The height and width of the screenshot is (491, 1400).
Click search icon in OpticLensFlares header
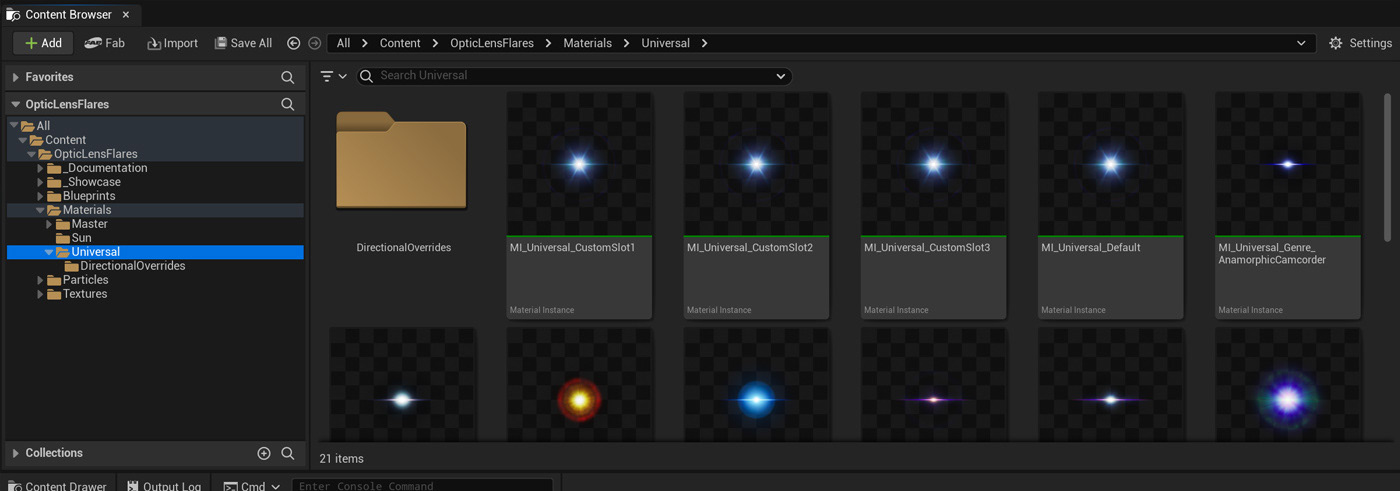pyautogui.click(x=288, y=104)
